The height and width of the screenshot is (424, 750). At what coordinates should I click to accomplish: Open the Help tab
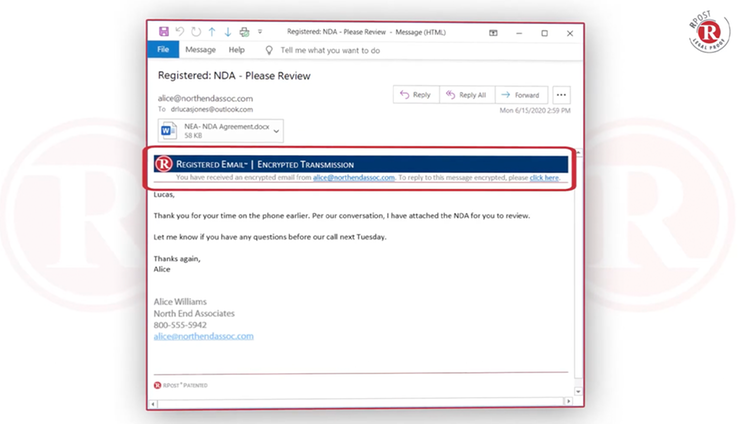tap(236, 50)
